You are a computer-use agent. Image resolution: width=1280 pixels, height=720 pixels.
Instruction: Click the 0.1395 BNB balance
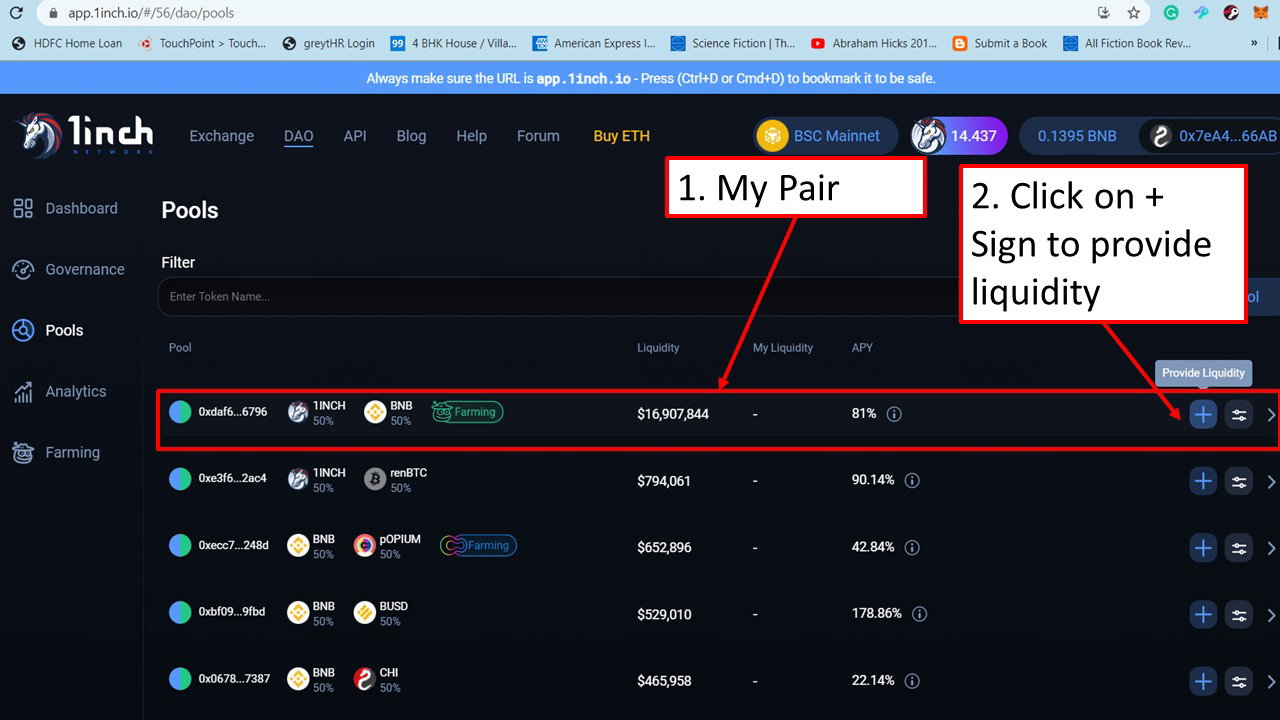pyautogui.click(x=1077, y=136)
